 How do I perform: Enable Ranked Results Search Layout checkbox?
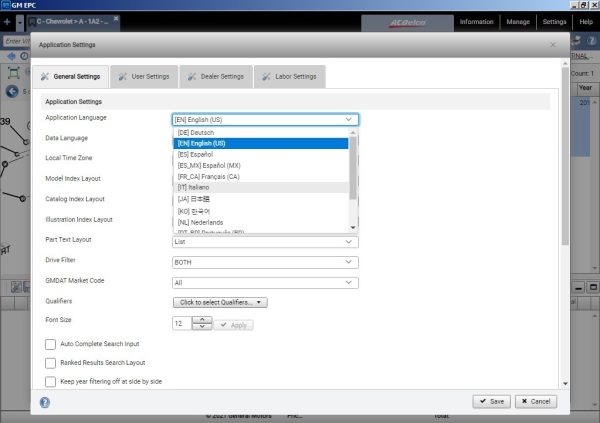51,363
